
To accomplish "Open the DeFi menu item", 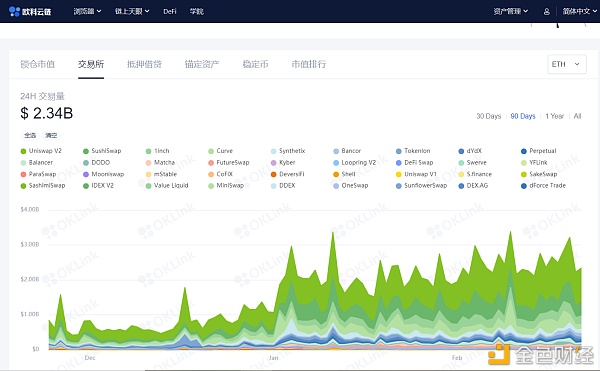I will (170, 11).
